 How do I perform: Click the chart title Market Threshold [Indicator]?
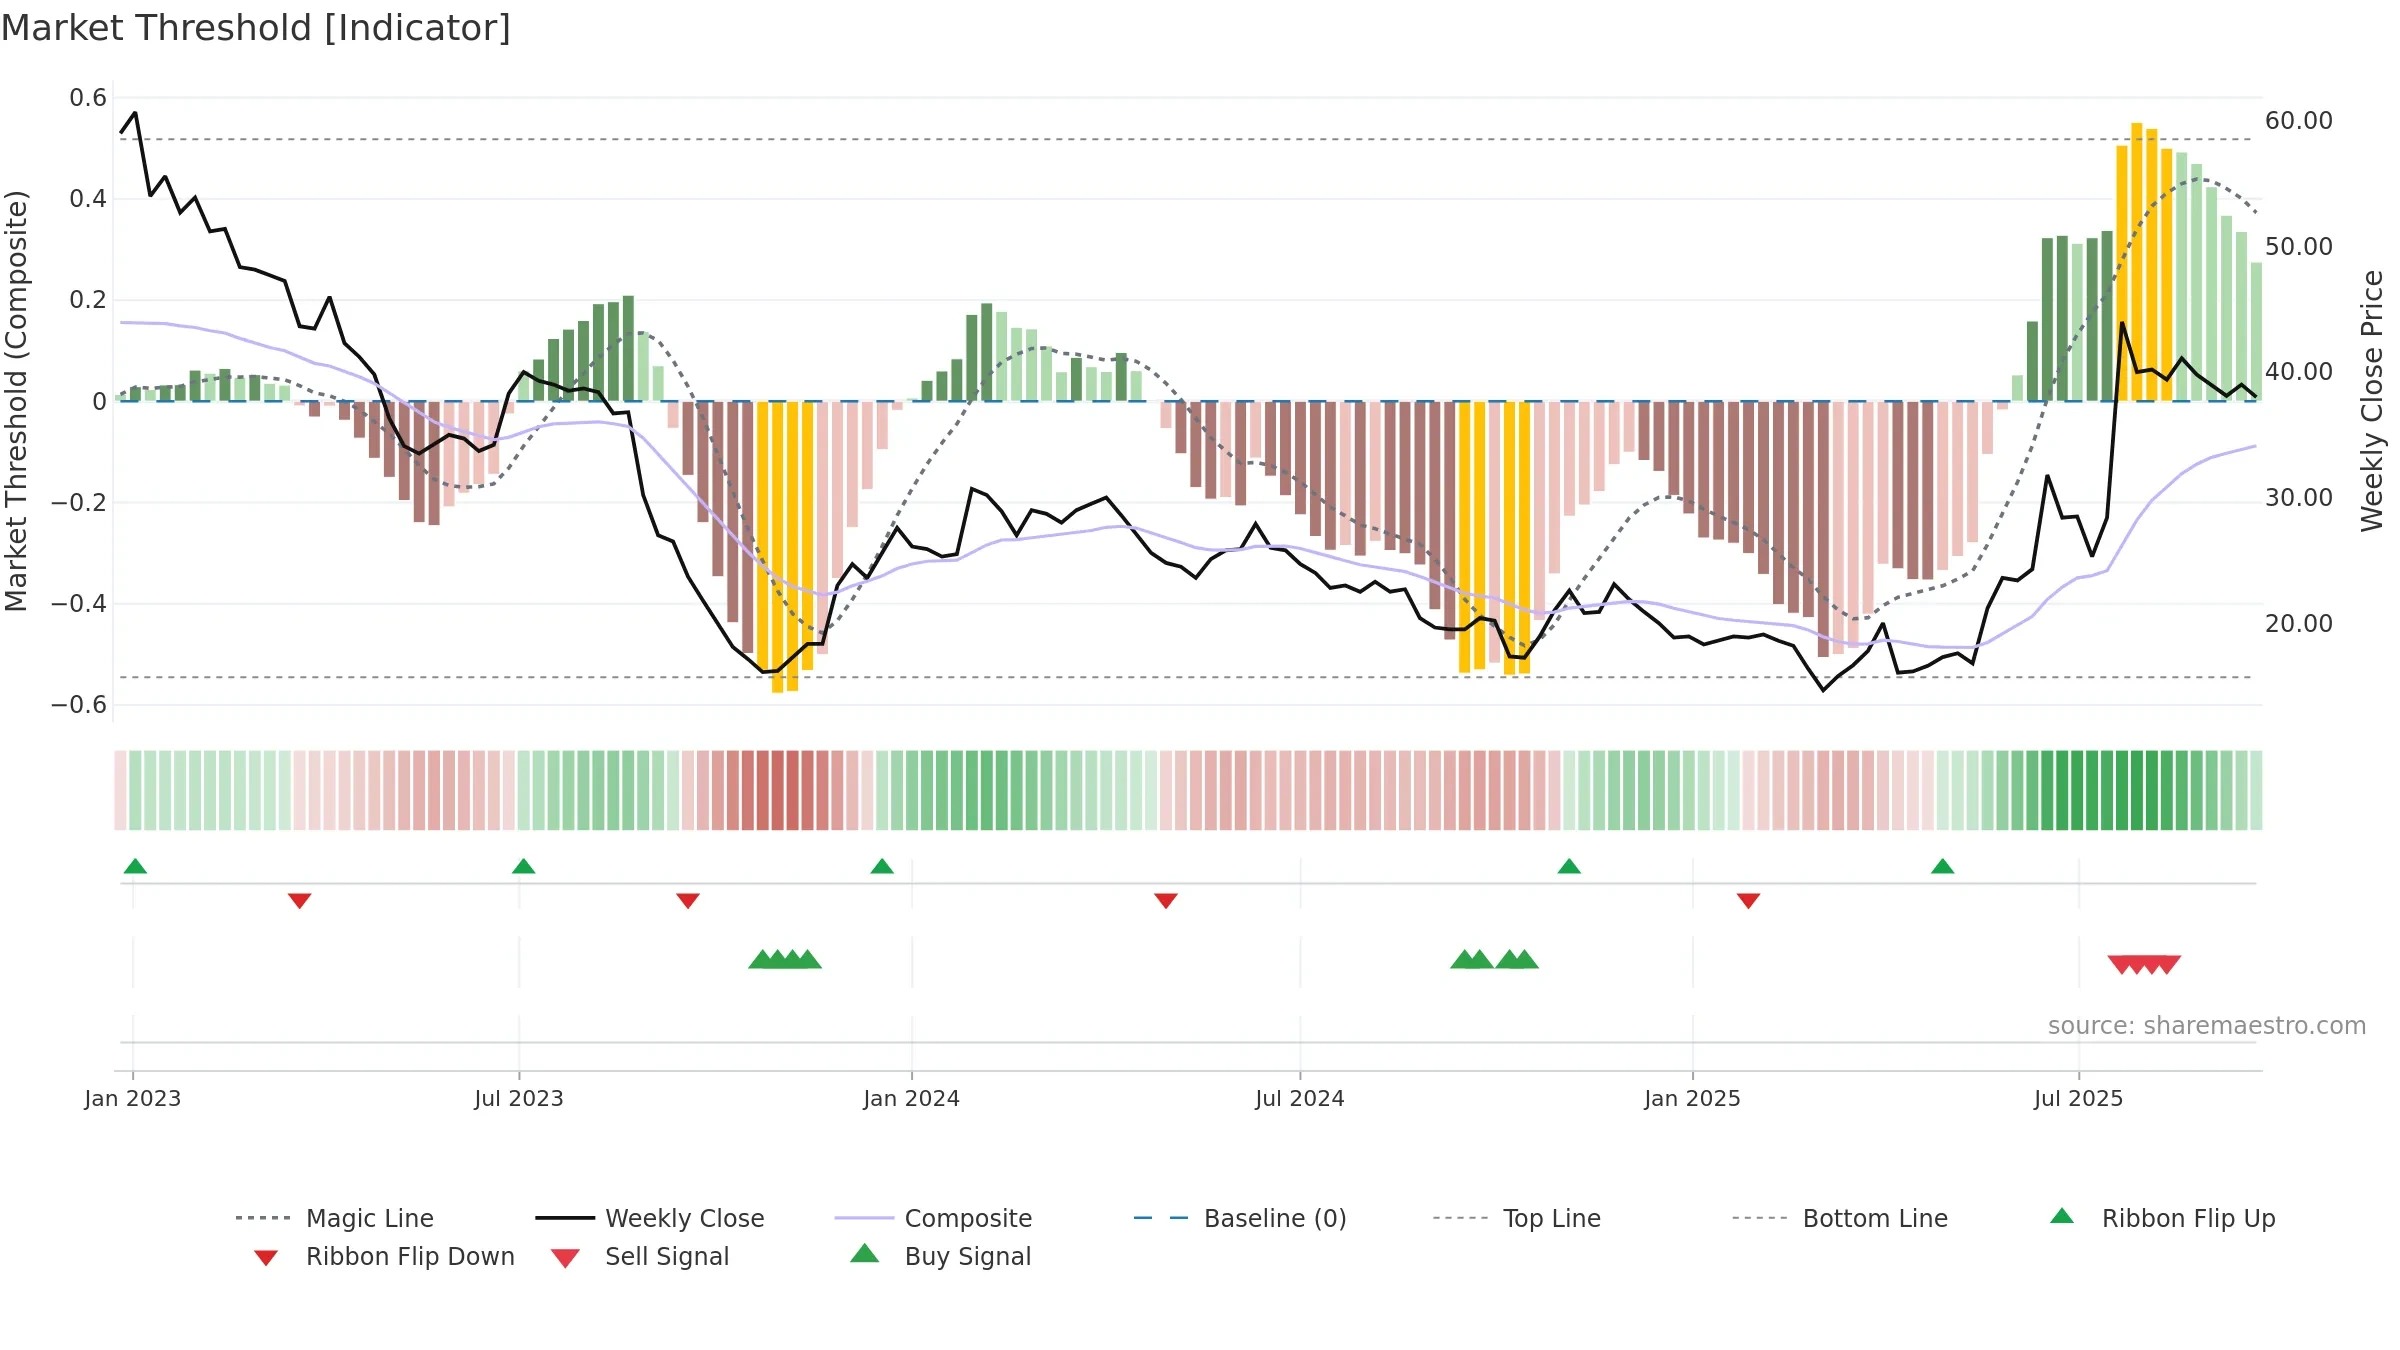pyautogui.click(x=256, y=28)
